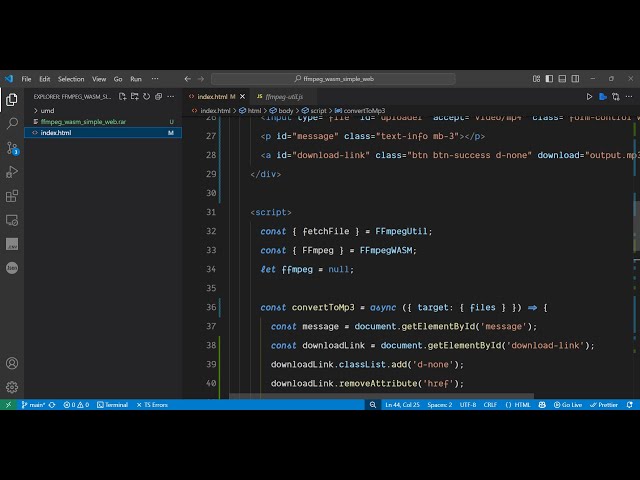Open the convertToMp3 breadcrumb dropdown
This screenshot has height=480, width=640.
[360, 111]
